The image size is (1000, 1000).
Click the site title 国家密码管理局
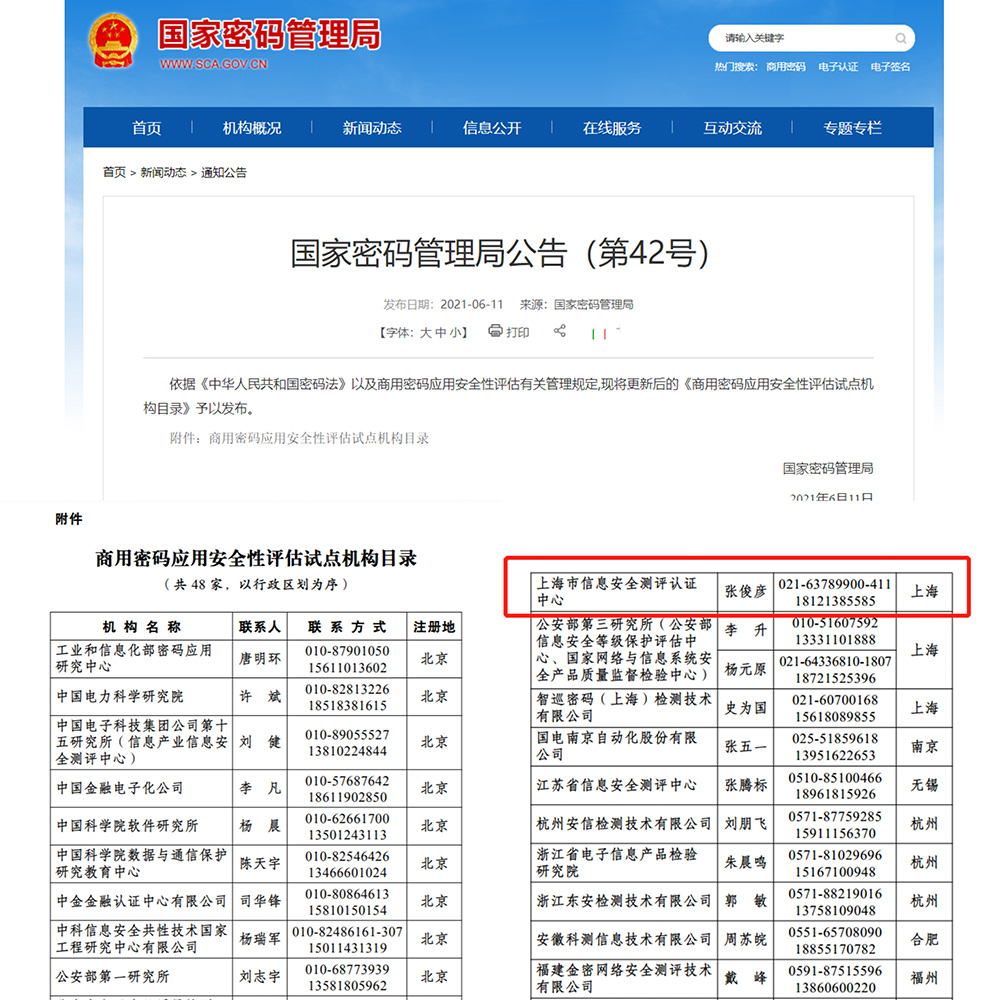point(269,34)
